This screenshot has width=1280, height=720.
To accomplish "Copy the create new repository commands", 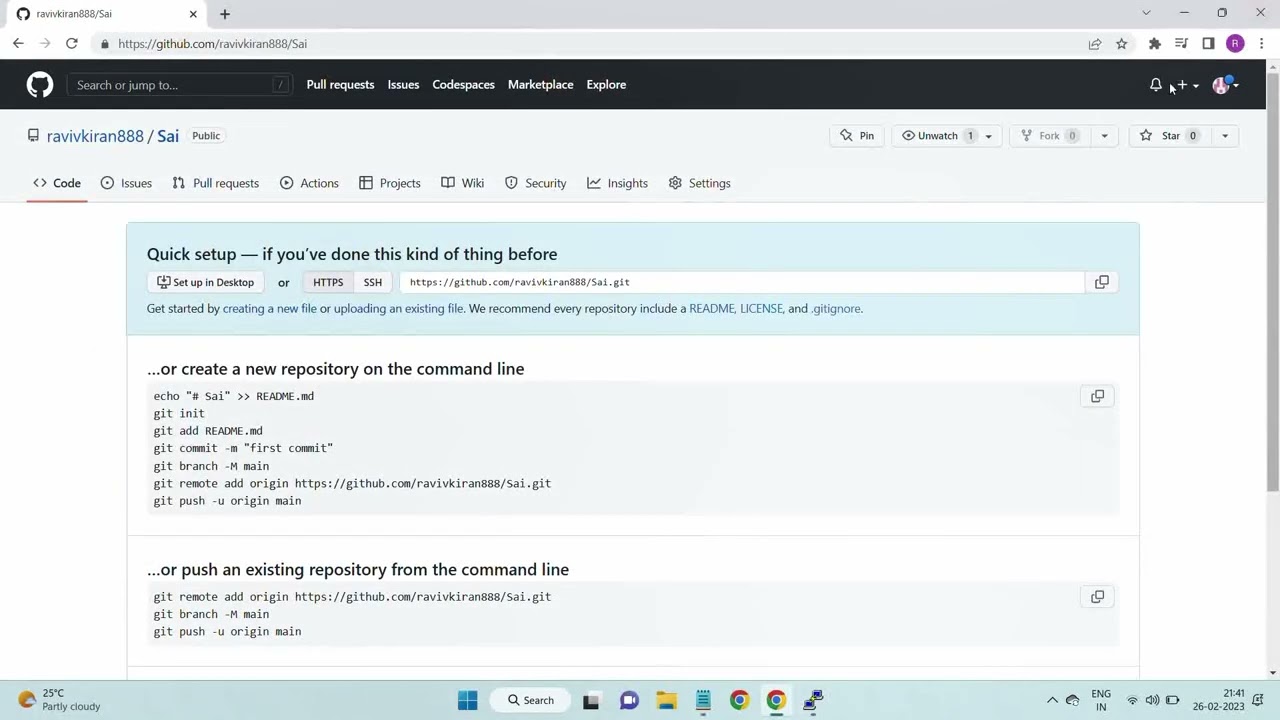I will pyautogui.click(x=1098, y=396).
